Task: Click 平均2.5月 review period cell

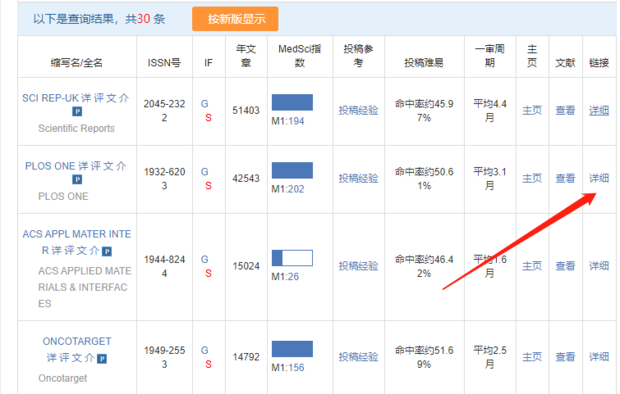Action: 490,357
